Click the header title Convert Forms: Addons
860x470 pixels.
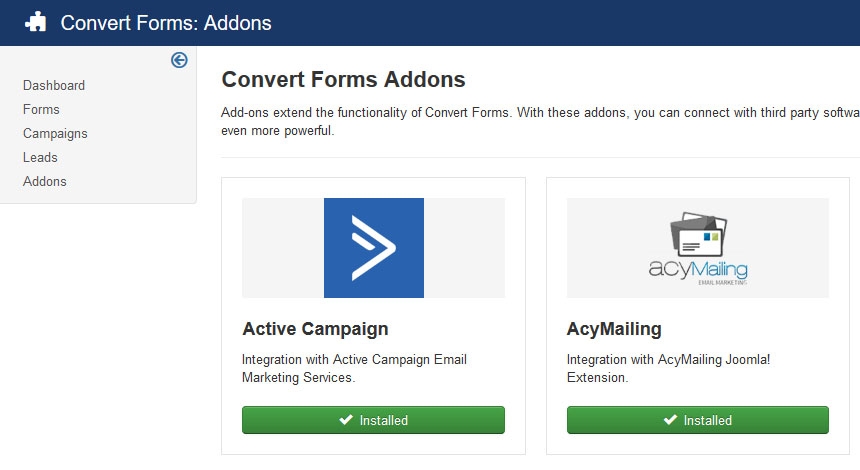[x=166, y=23]
